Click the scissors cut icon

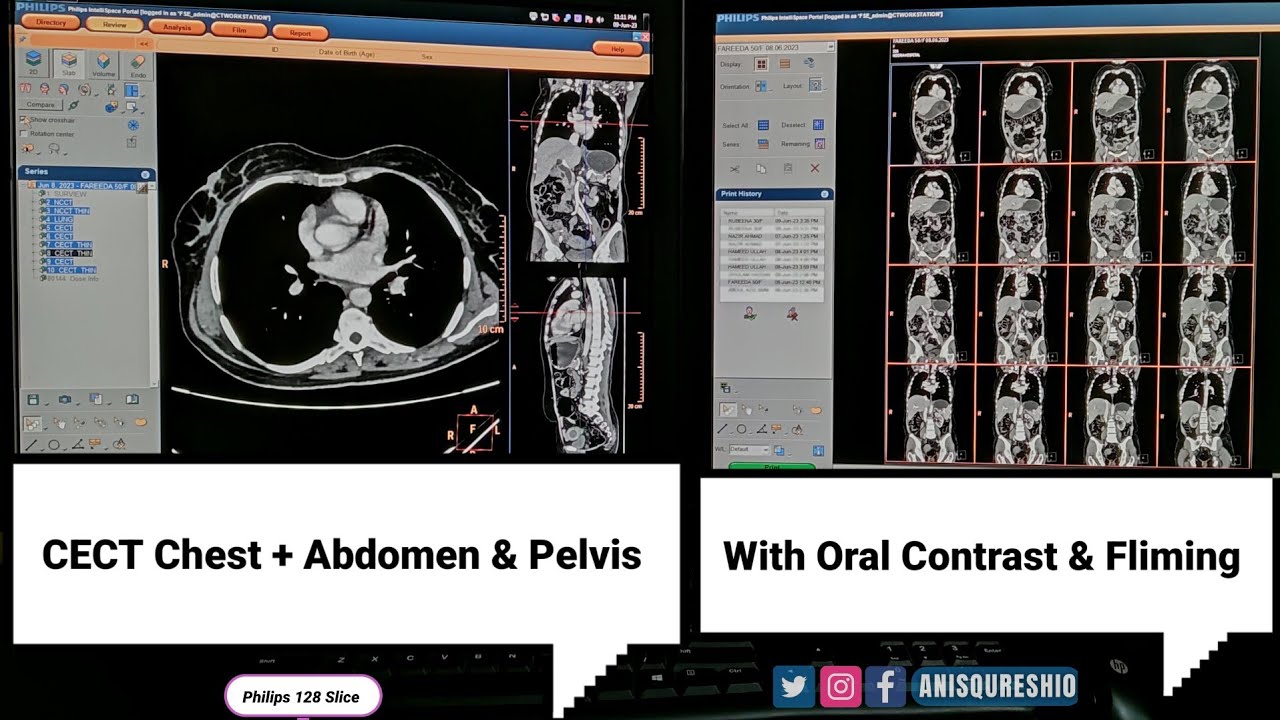click(x=734, y=169)
